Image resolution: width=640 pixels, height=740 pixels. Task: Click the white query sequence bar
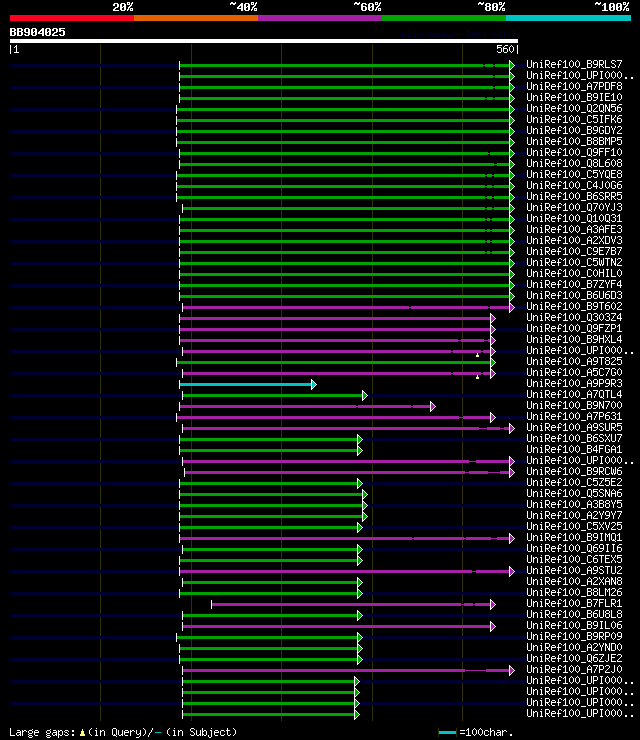pyautogui.click(x=264, y=41)
